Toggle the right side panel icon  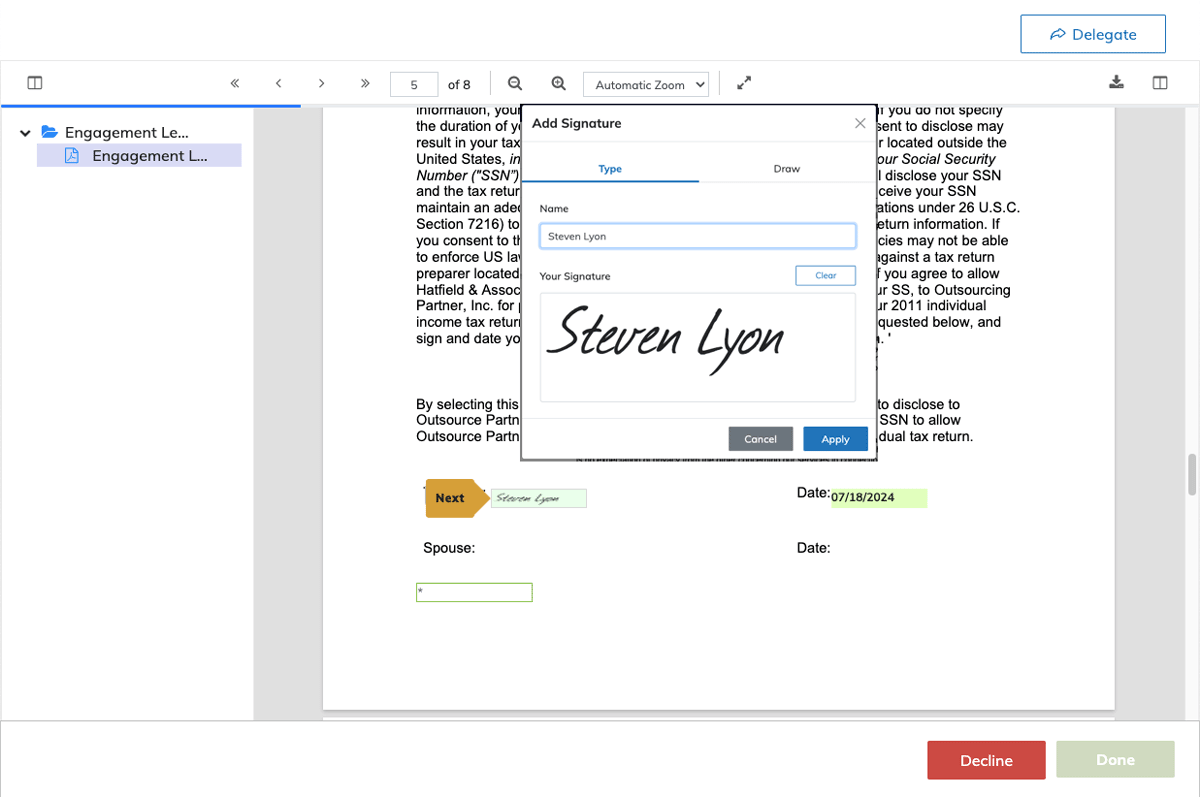pyautogui.click(x=1160, y=84)
